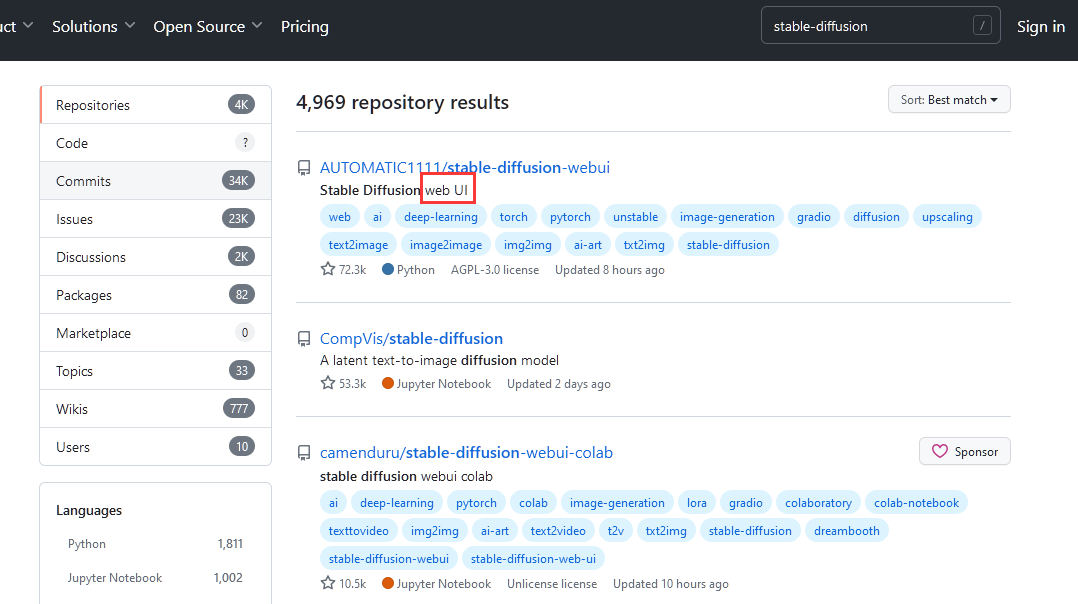Click the torch topic tag
The width and height of the screenshot is (1078, 604).
[514, 216]
